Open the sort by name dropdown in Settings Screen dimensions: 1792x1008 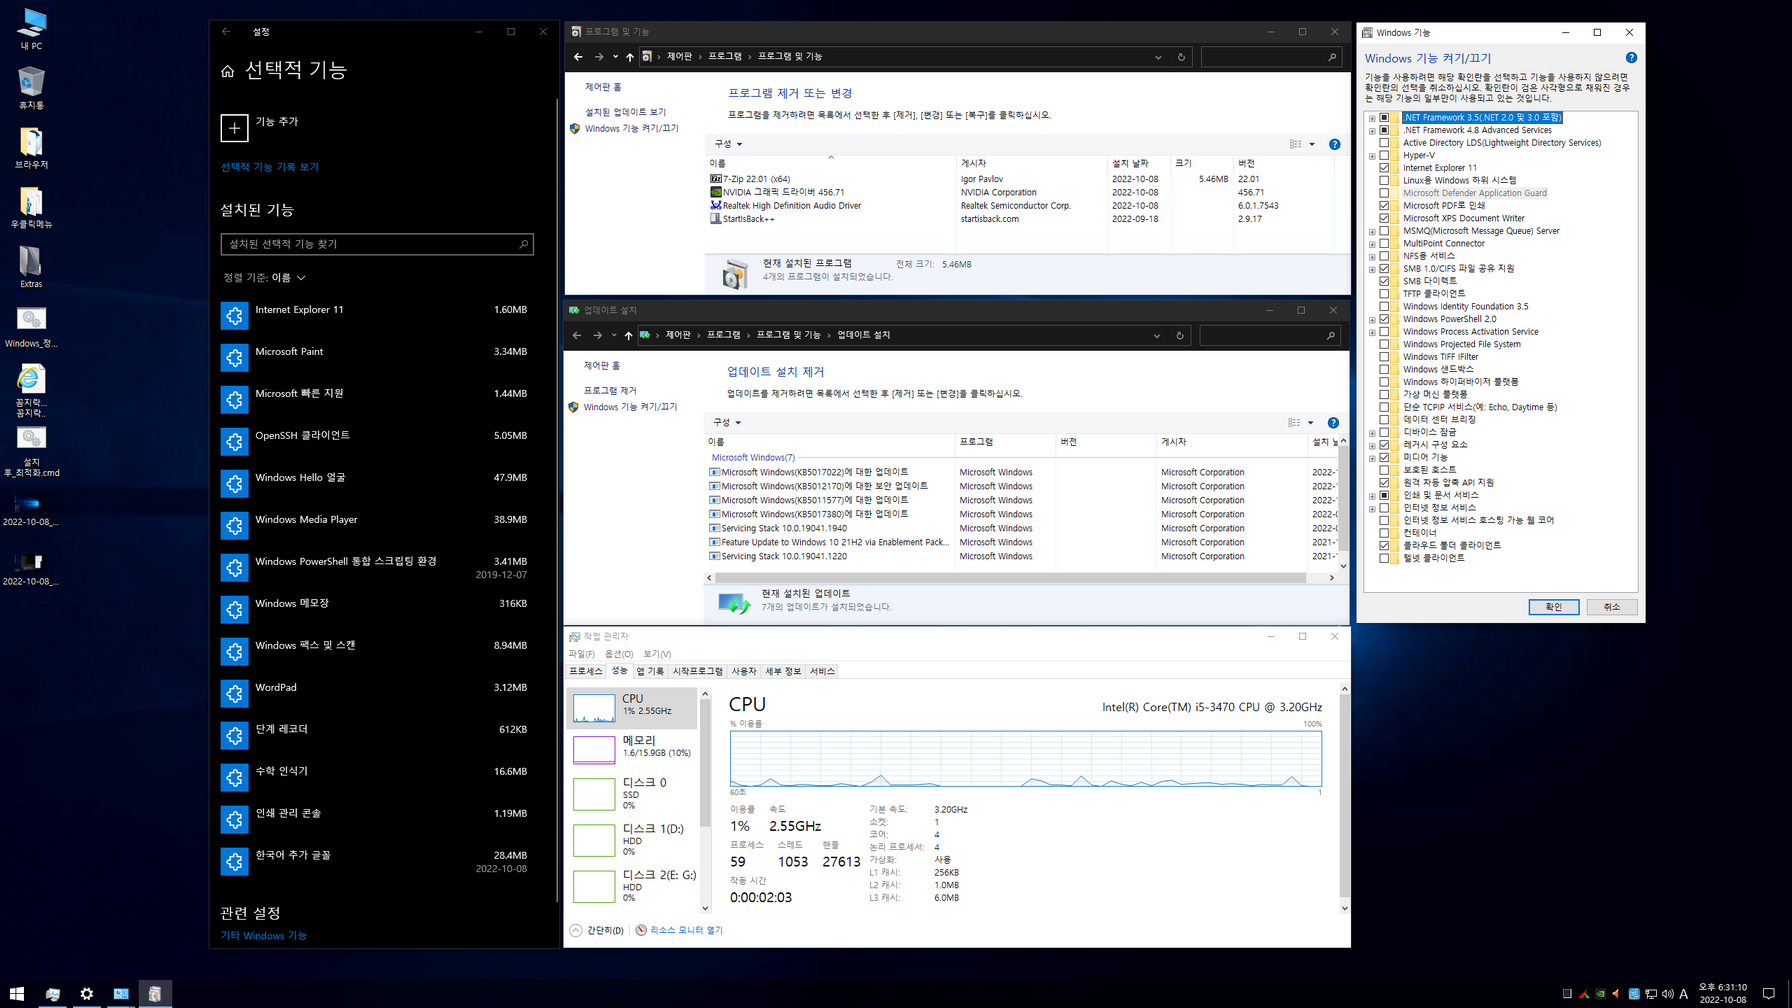pyautogui.click(x=264, y=278)
